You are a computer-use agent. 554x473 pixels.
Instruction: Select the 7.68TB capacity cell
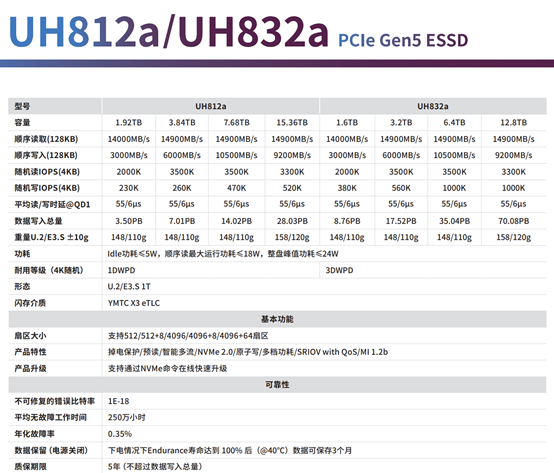236,123
